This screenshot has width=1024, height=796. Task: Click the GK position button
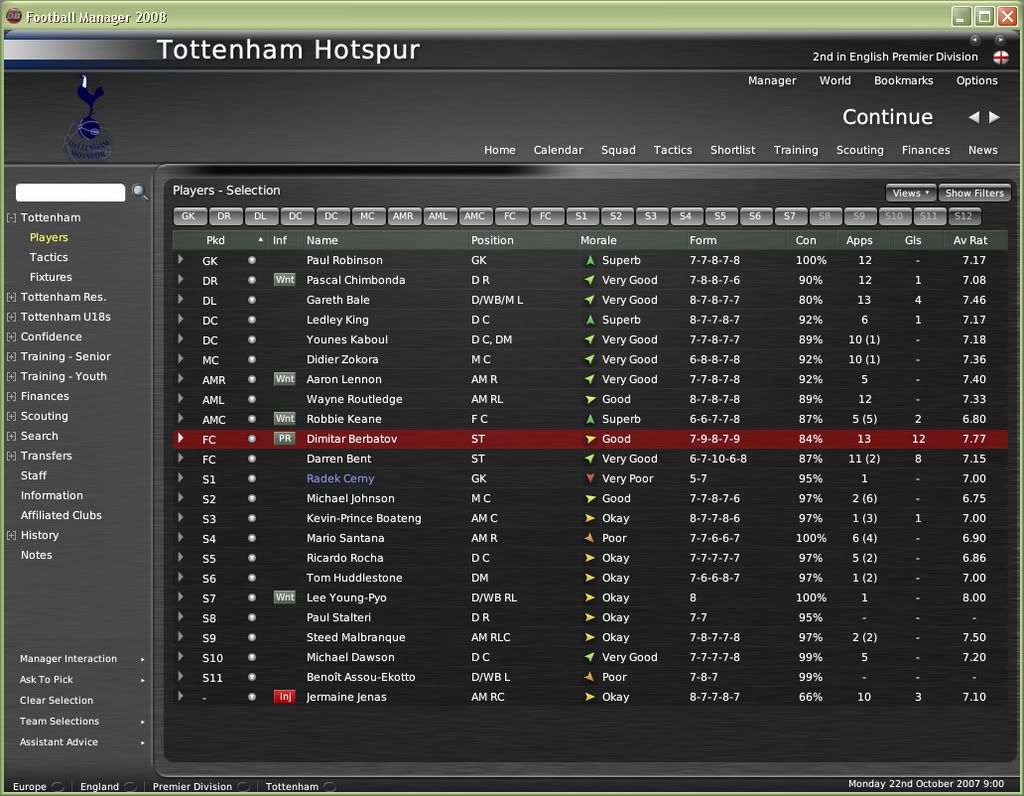189,216
